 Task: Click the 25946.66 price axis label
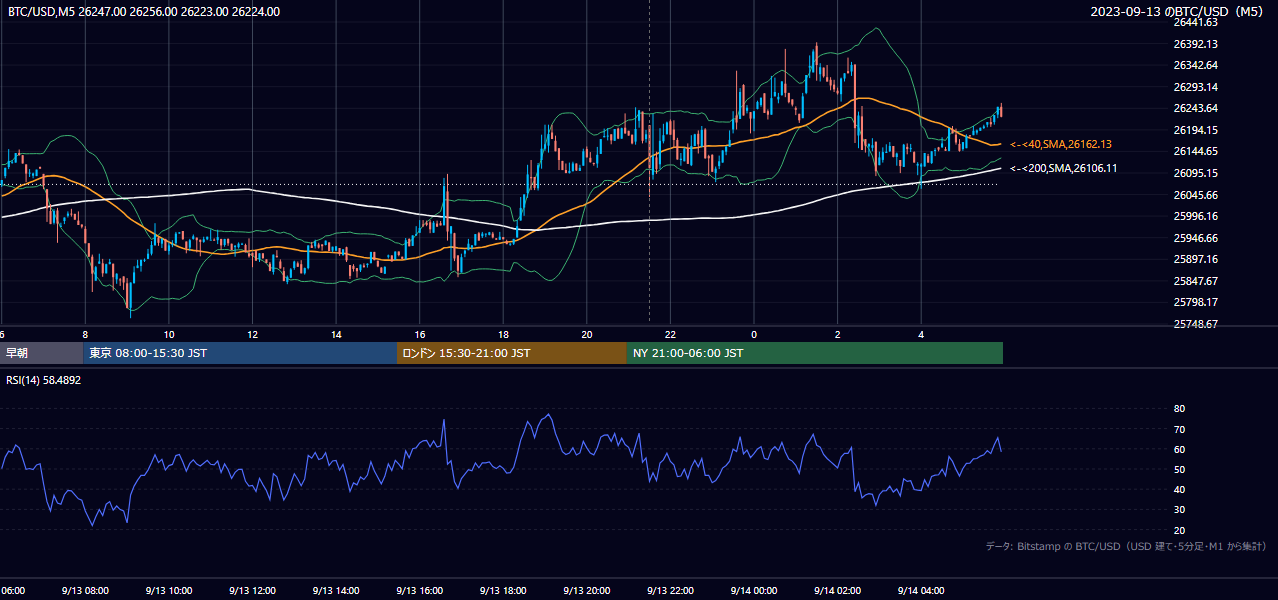[x=1195, y=238]
